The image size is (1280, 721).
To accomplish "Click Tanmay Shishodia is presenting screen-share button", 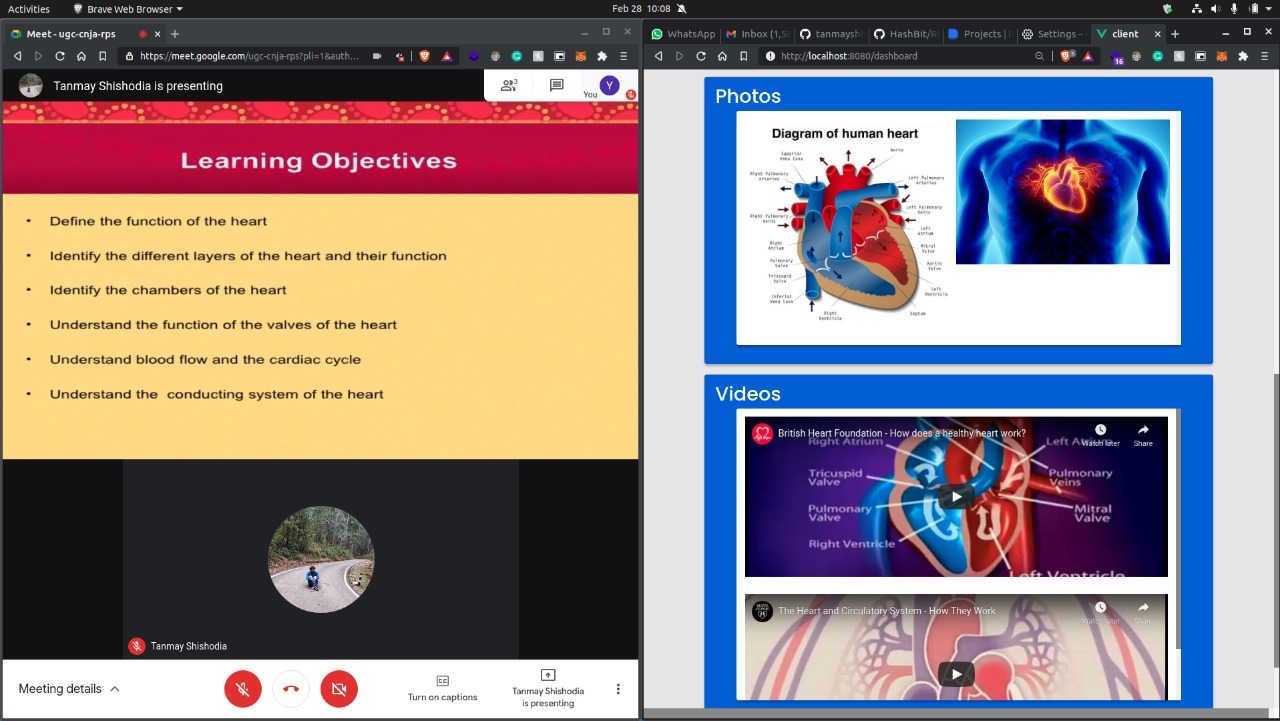I will click(548, 689).
